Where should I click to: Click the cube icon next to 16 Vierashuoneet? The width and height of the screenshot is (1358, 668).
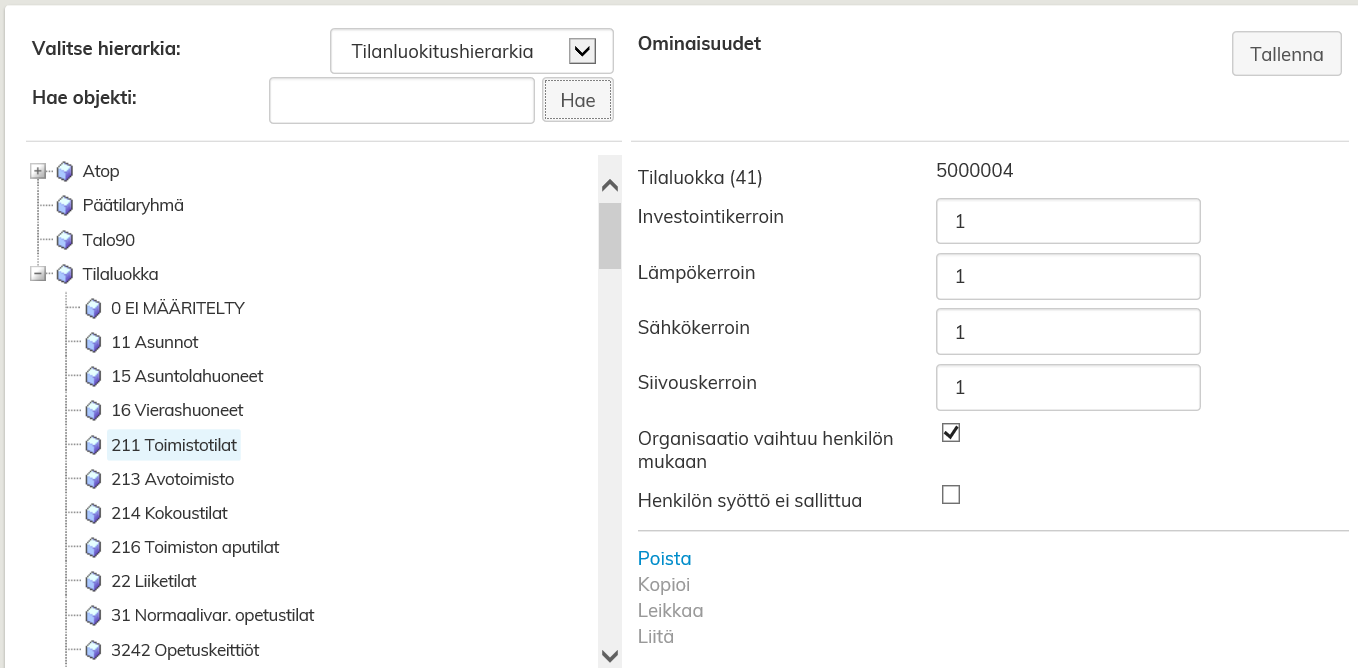[x=94, y=411]
